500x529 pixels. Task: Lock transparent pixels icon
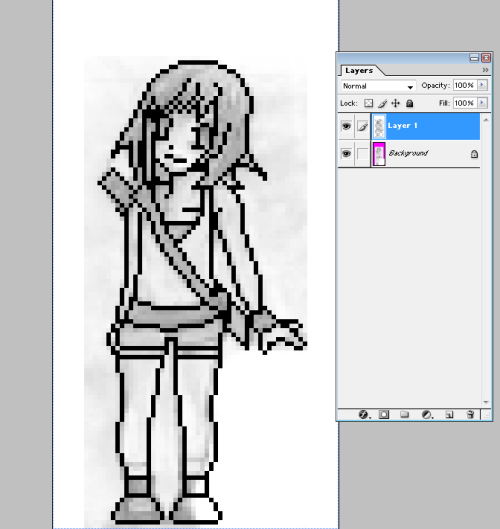368,103
